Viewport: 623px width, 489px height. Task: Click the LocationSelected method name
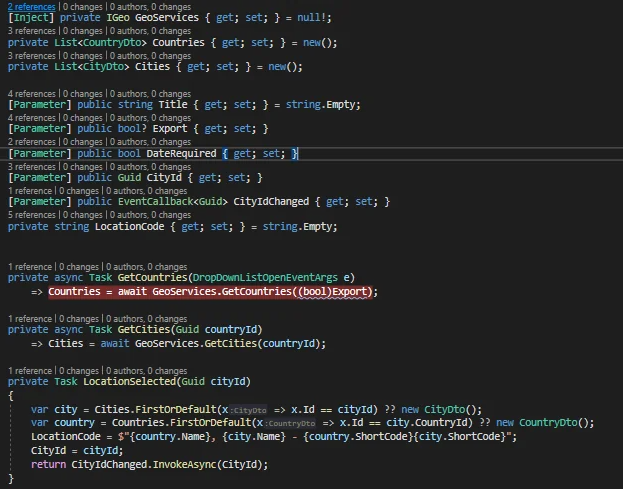click(129, 382)
